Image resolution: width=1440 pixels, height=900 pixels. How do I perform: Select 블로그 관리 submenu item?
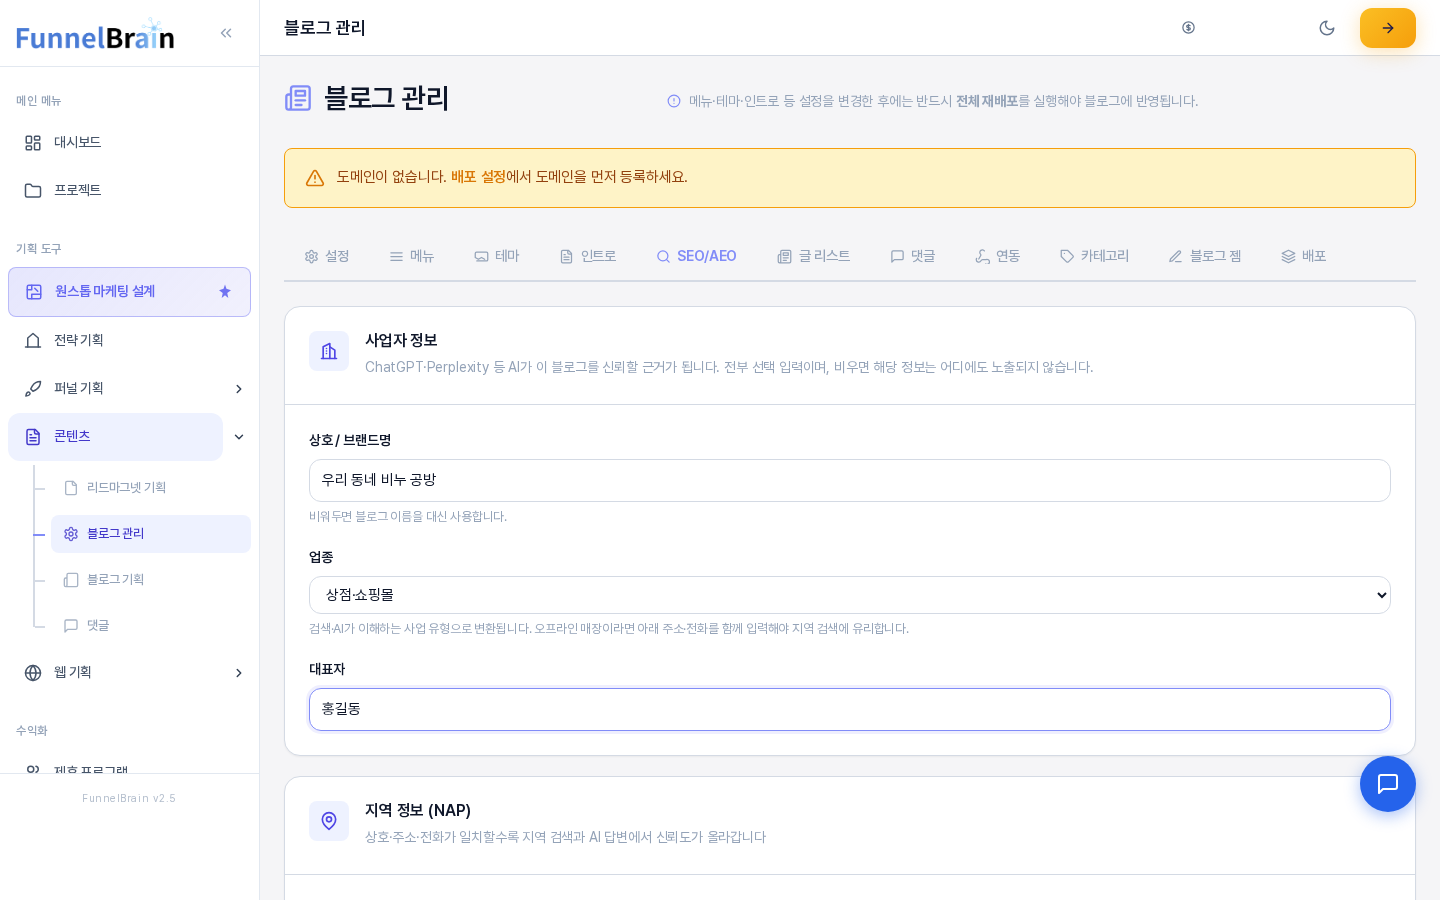pyautogui.click(x=151, y=534)
